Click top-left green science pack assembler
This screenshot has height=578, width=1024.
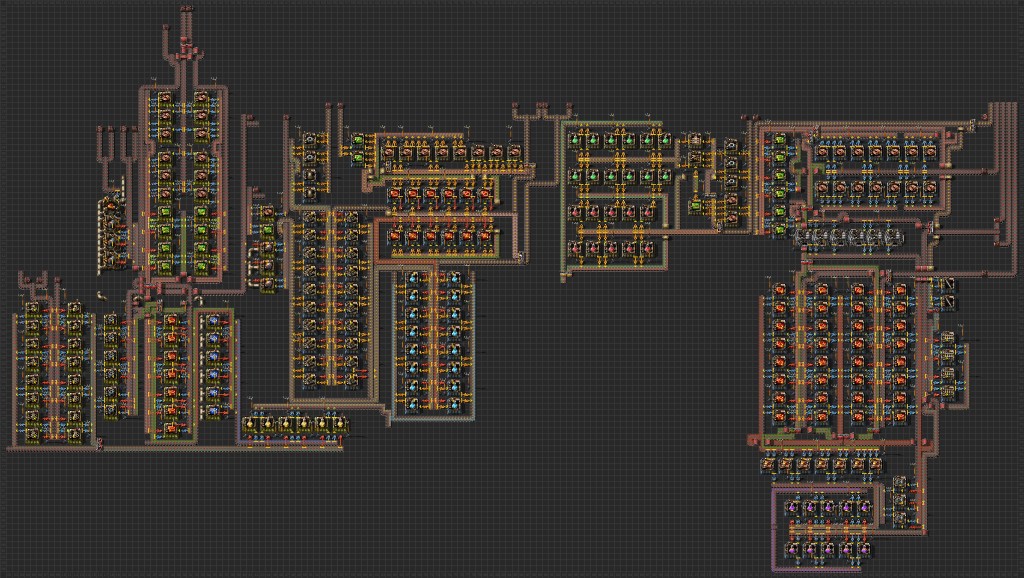[x=575, y=140]
